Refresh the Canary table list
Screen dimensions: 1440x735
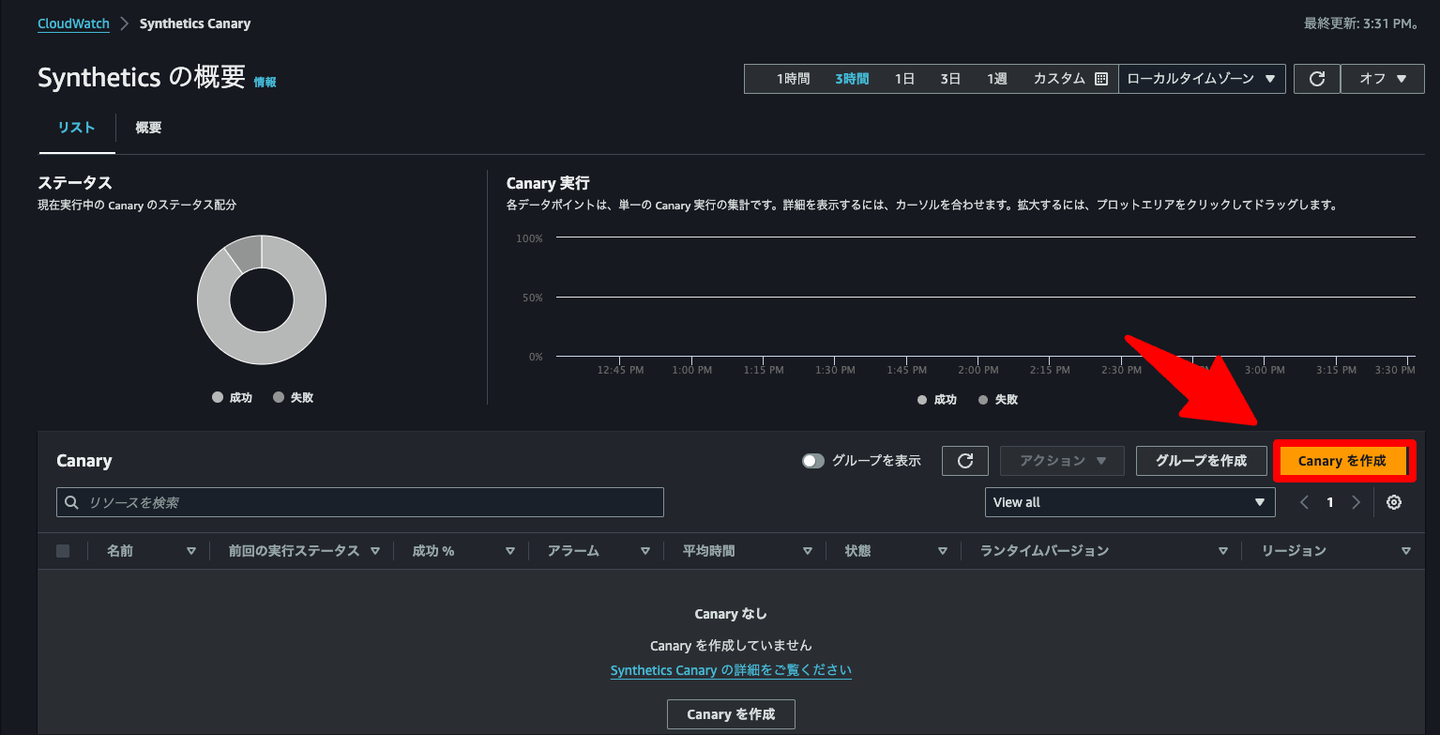[965, 461]
